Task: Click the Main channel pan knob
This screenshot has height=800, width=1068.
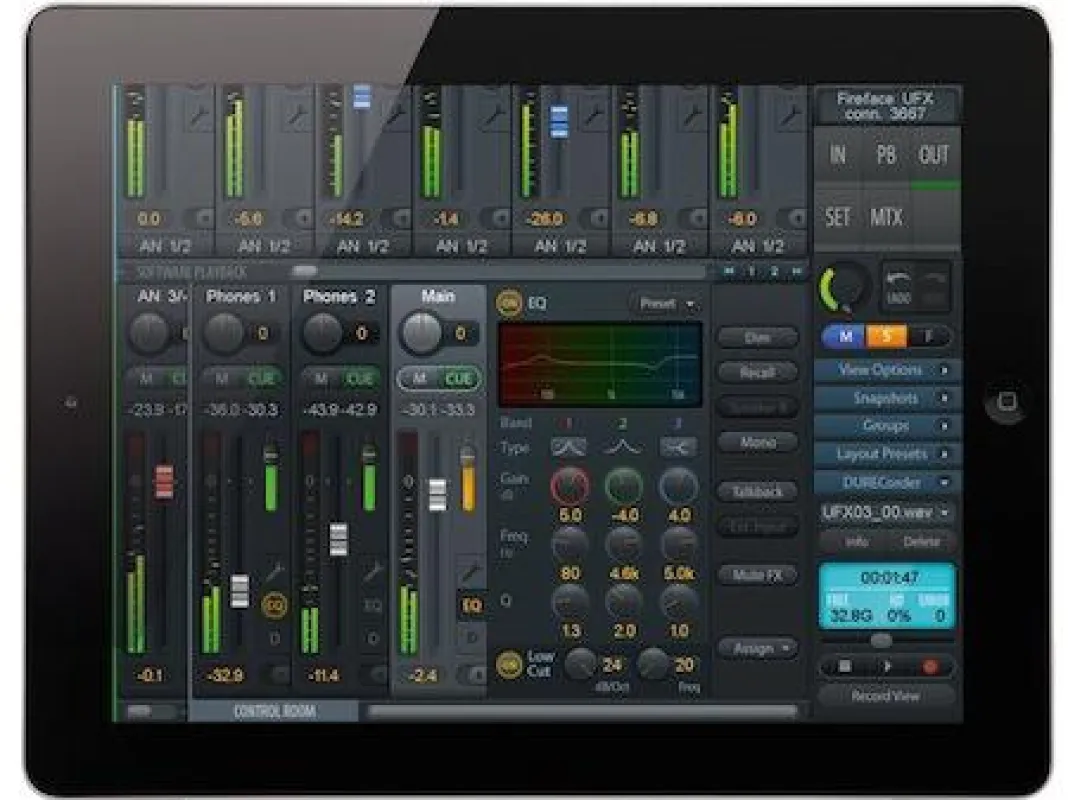Action: point(421,334)
